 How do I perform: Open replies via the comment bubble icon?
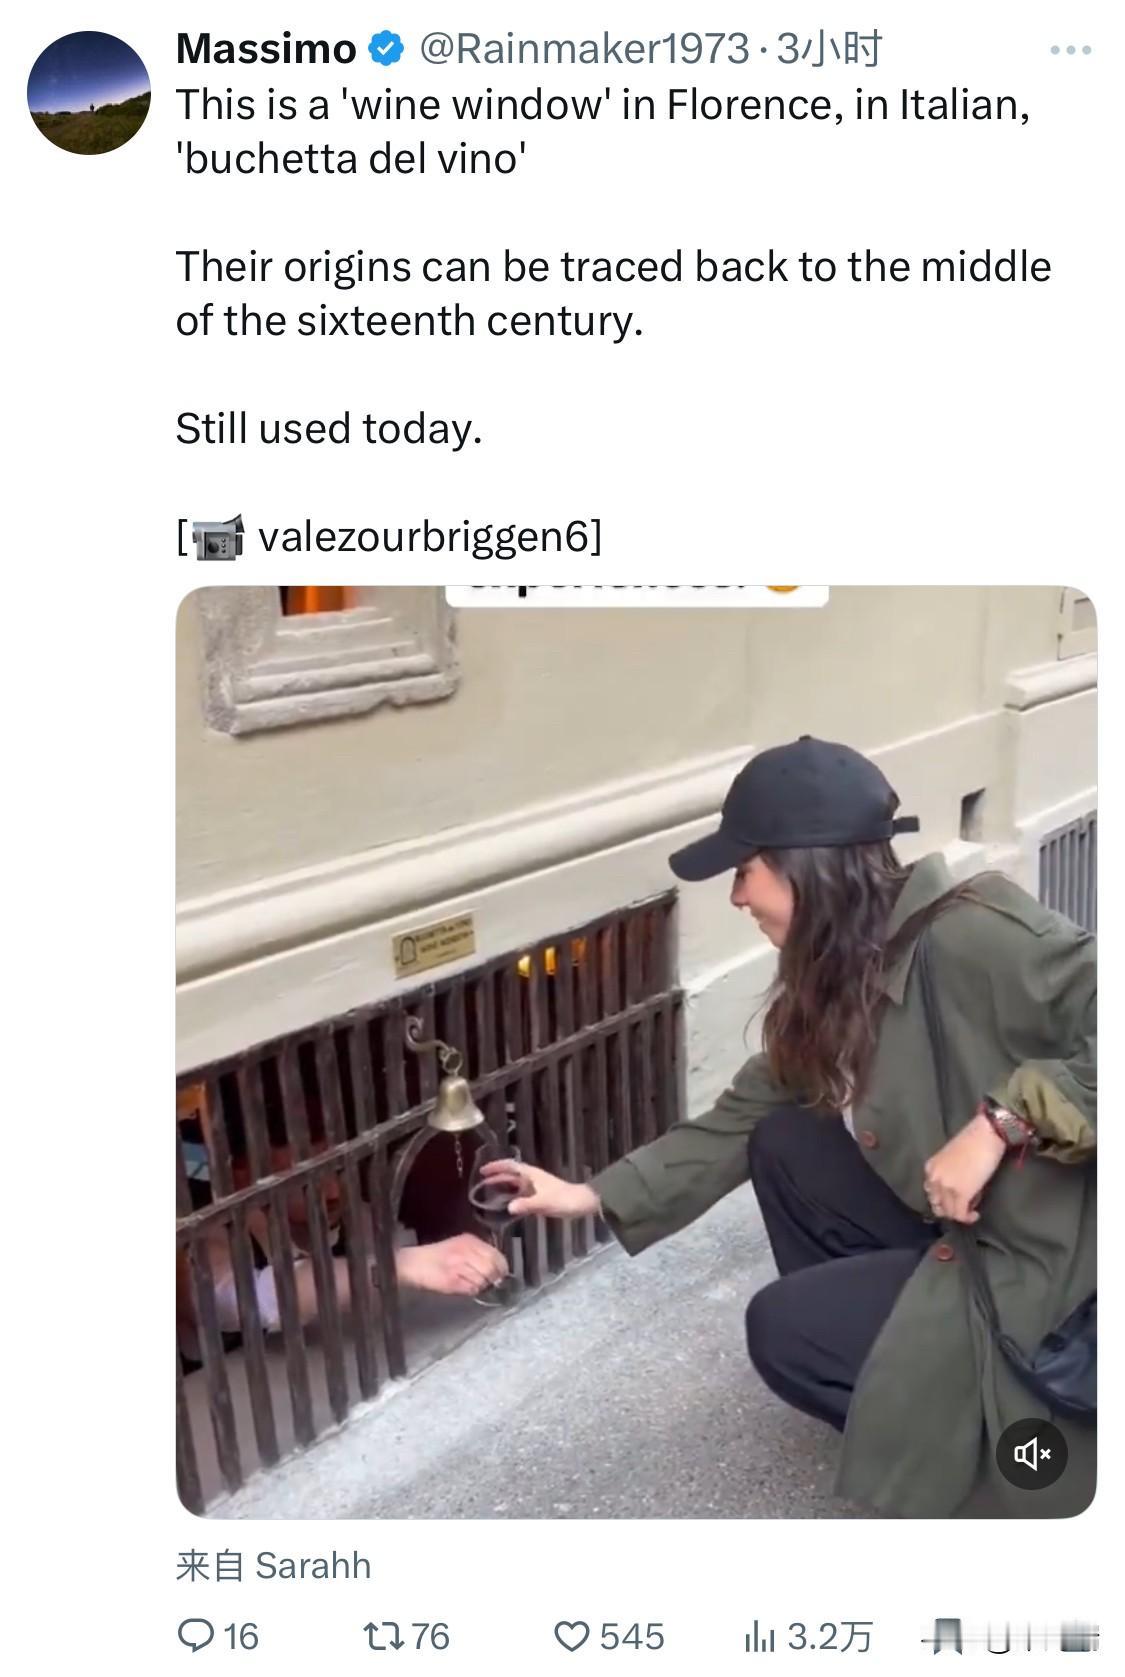[194, 1636]
